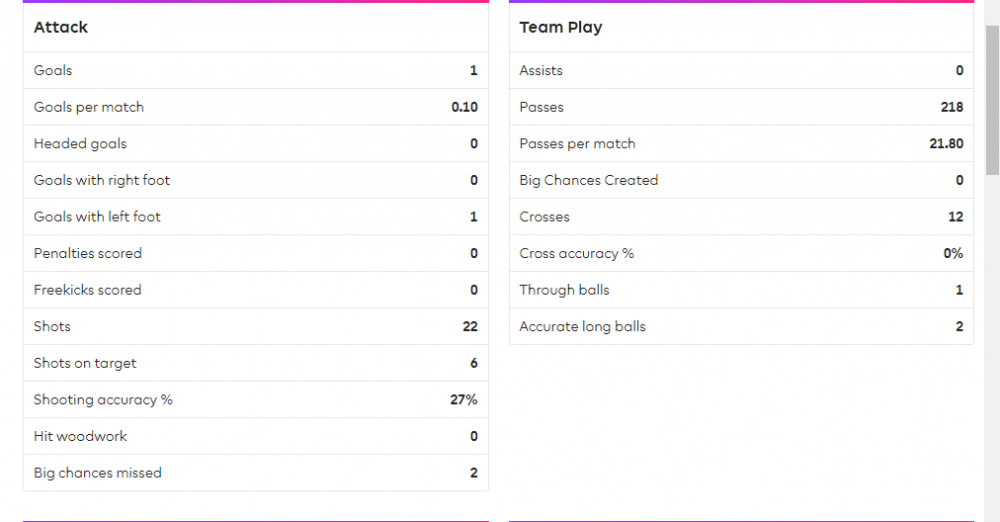Click the vertical scrollbar thumb

[991, 100]
